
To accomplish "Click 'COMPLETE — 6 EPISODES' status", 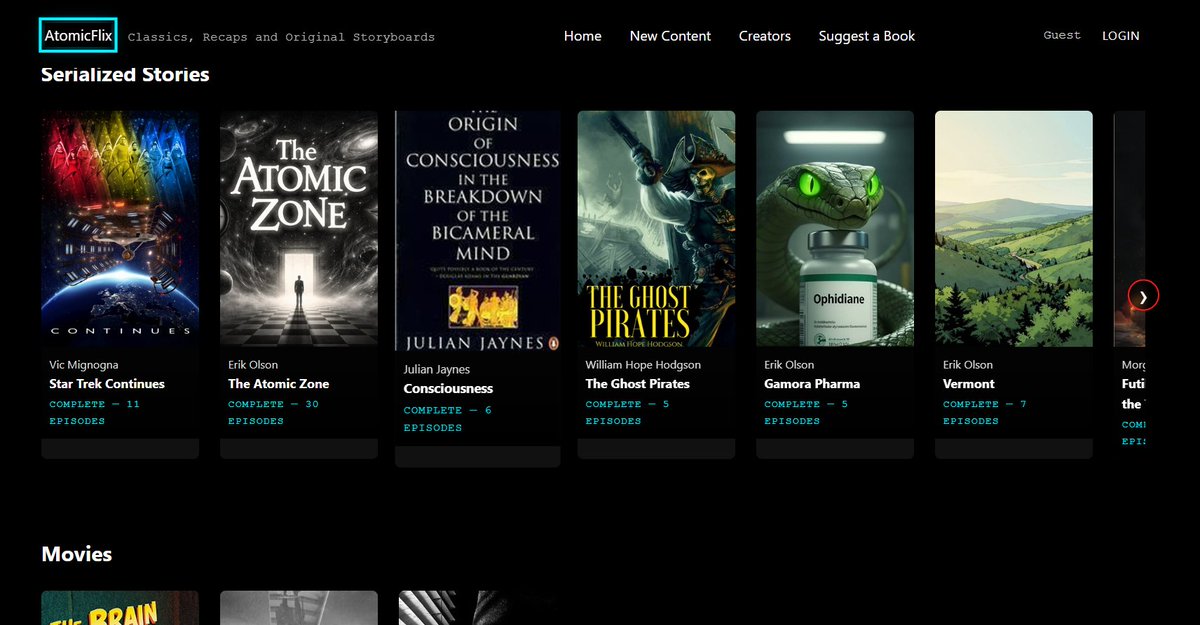I will point(448,419).
